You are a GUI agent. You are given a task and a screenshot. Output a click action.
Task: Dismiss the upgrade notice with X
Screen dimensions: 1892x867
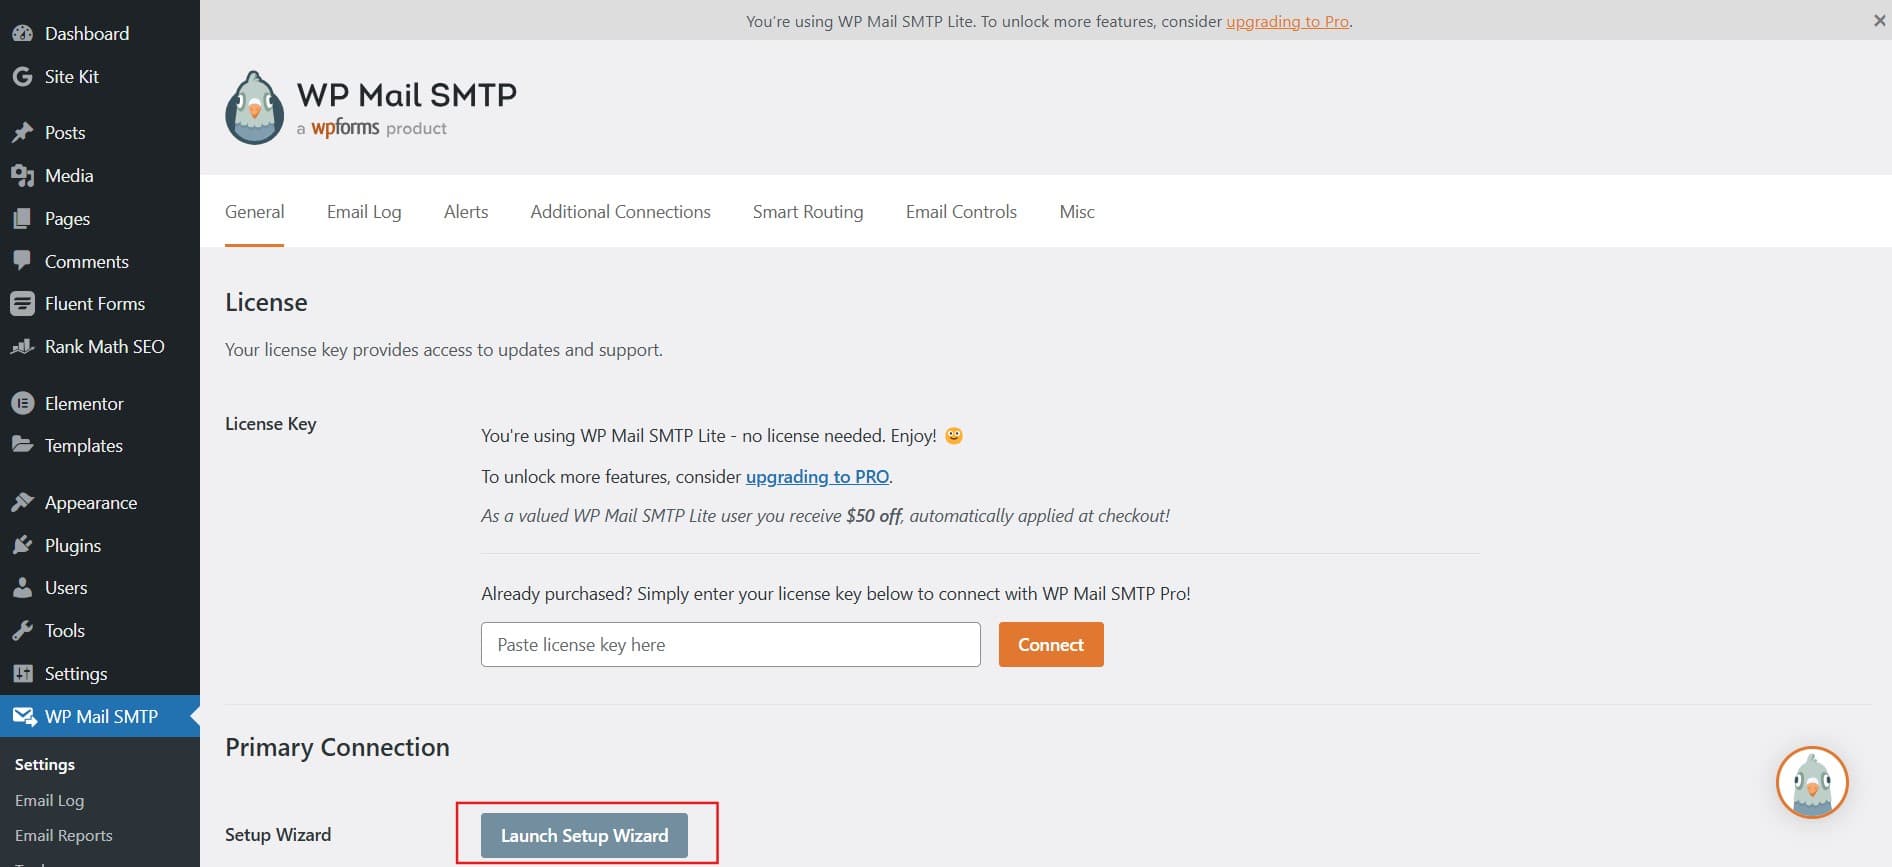(1879, 20)
